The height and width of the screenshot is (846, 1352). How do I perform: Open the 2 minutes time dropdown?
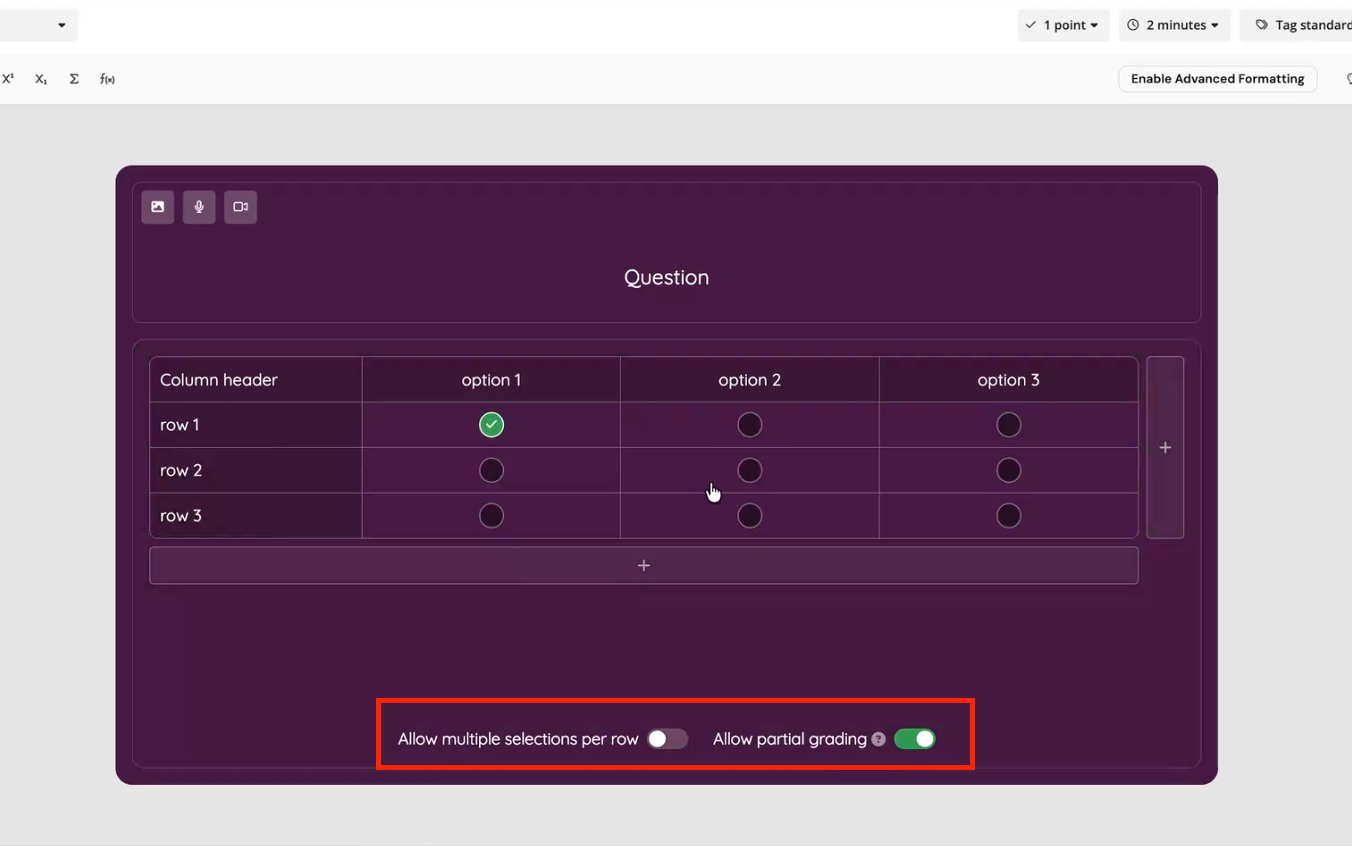(x=1173, y=25)
